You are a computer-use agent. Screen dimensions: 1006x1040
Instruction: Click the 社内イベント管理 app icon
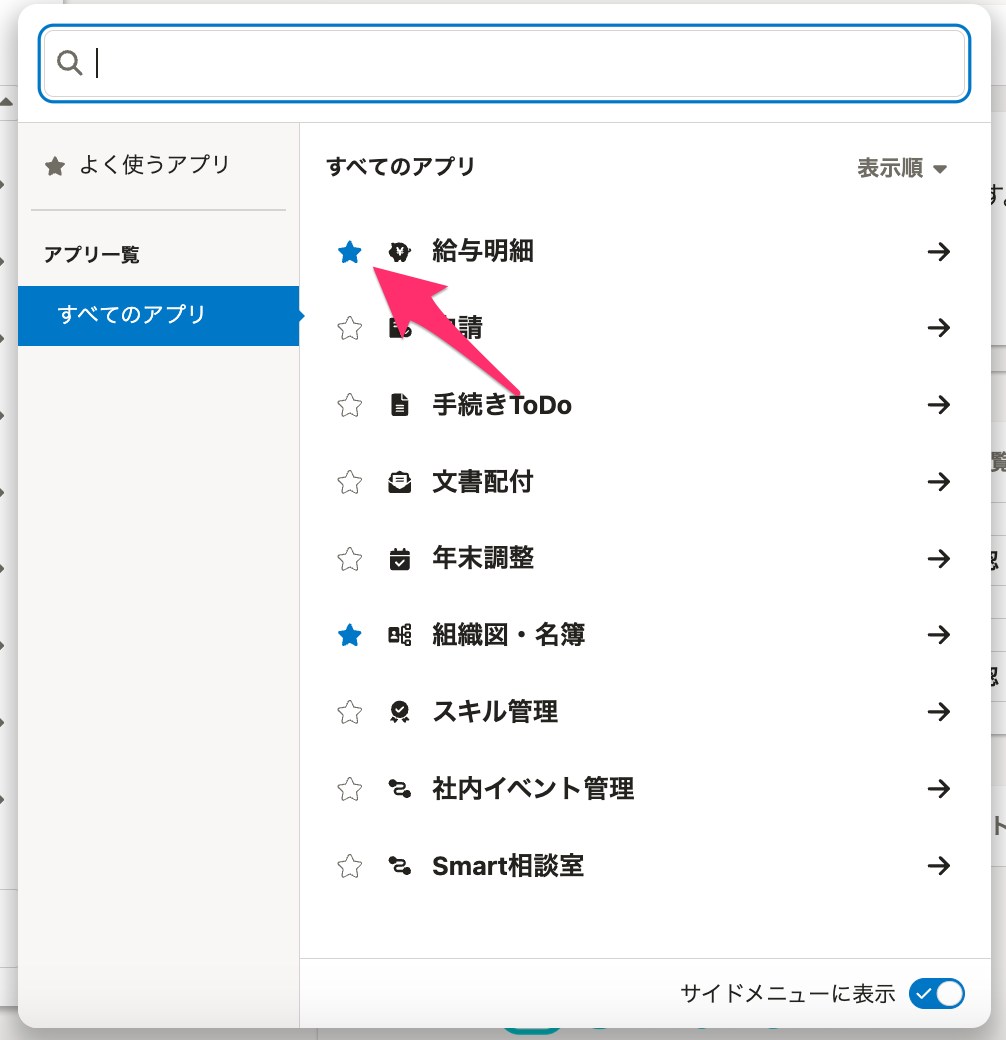(x=400, y=789)
